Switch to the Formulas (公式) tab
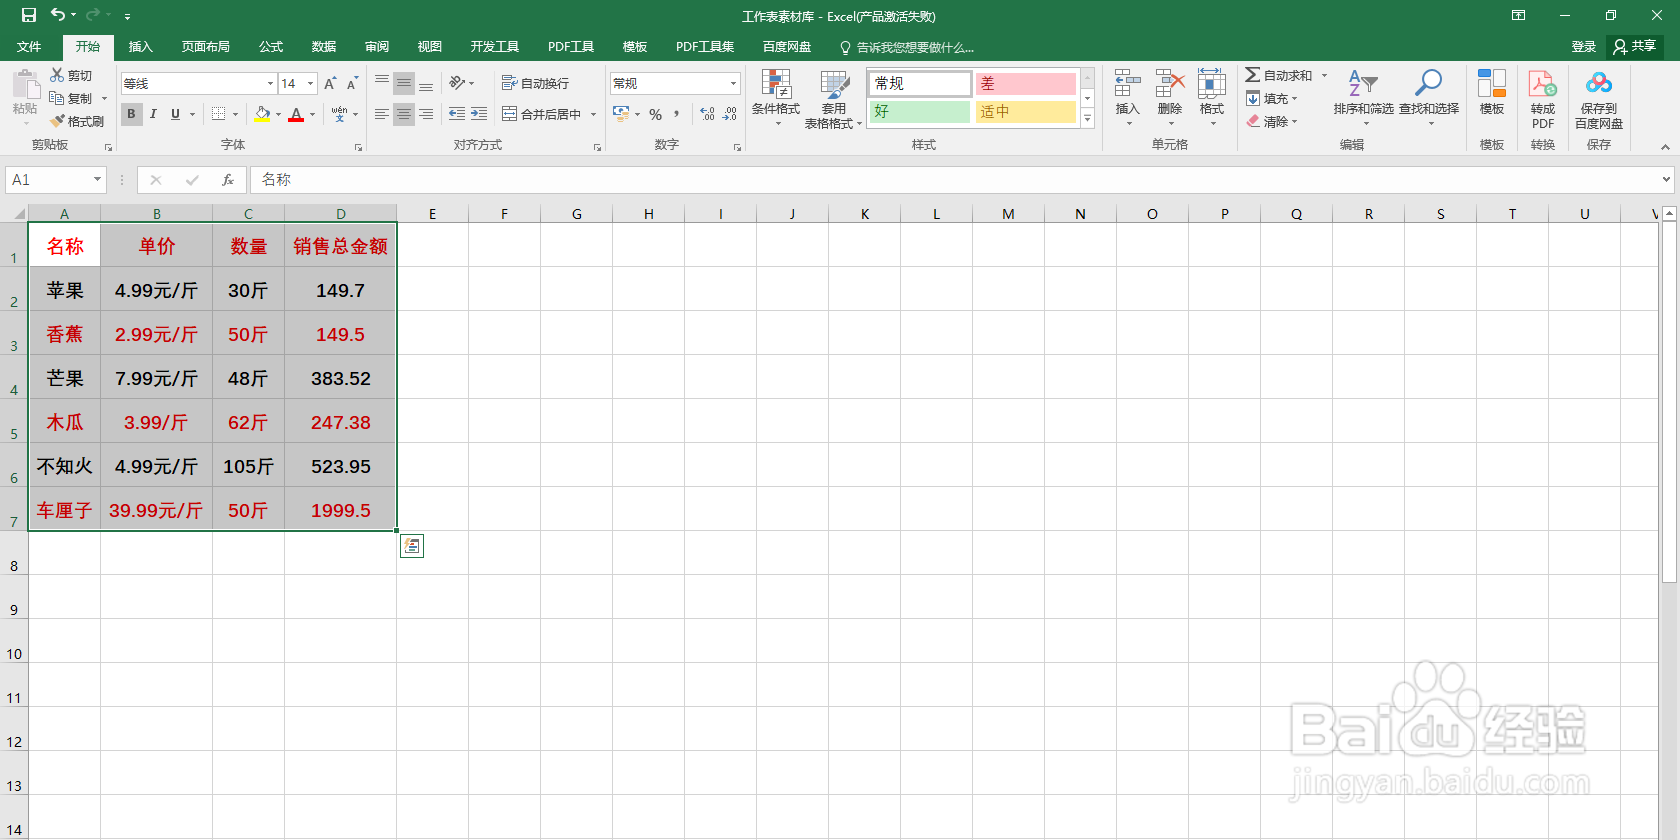Screen dimensions: 1680x840 pos(271,47)
